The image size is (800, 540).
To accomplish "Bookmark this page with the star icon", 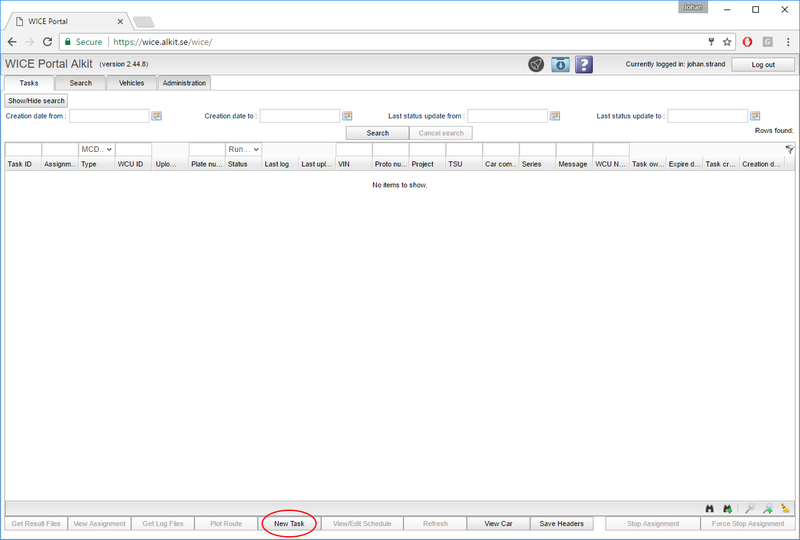I will point(727,42).
